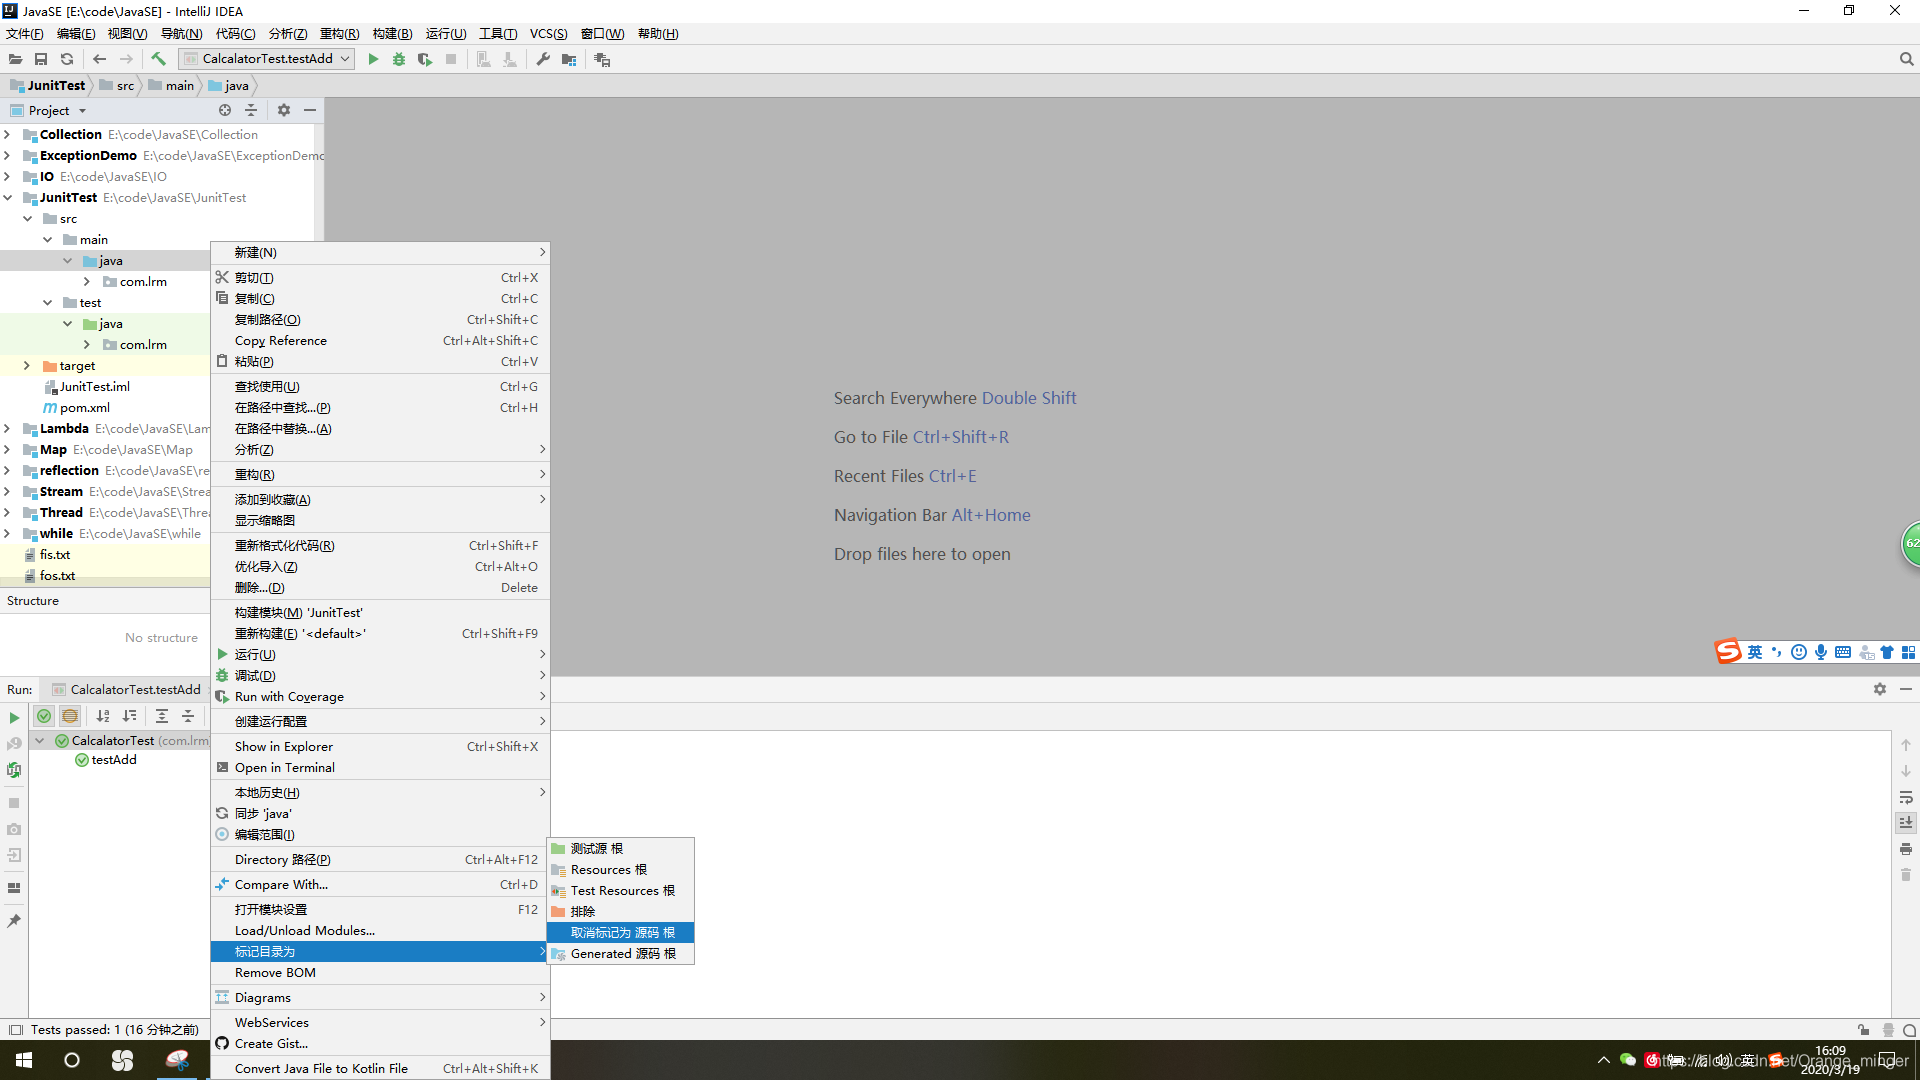Viewport: 1920px width, 1080px height.
Task: Toggle Sort Alphabetically in Run panel
Action: 103,716
